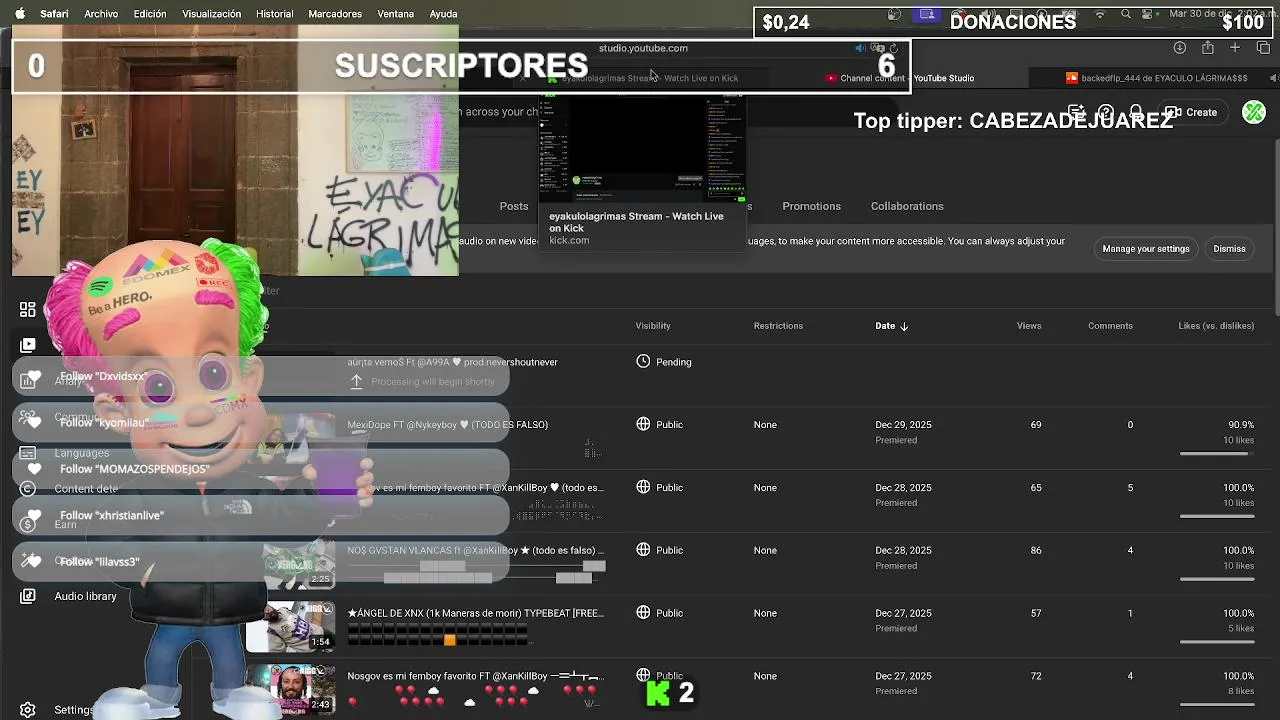Screen dimensions: 1280x720
Task: Switch to the Collaborations tab
Action: coord(907,206)
